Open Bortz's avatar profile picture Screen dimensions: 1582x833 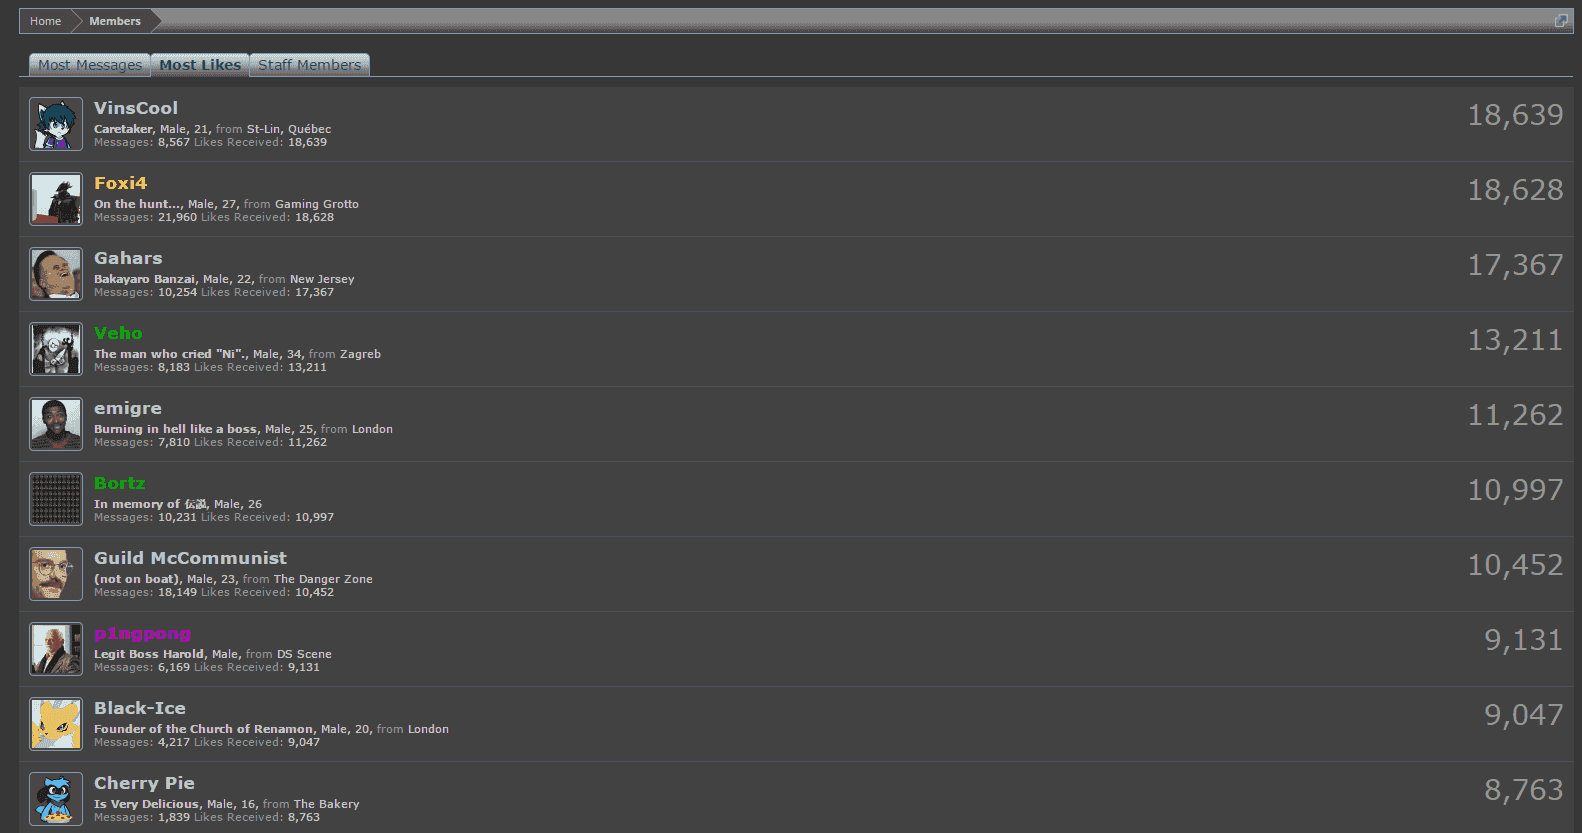[56, 499]
